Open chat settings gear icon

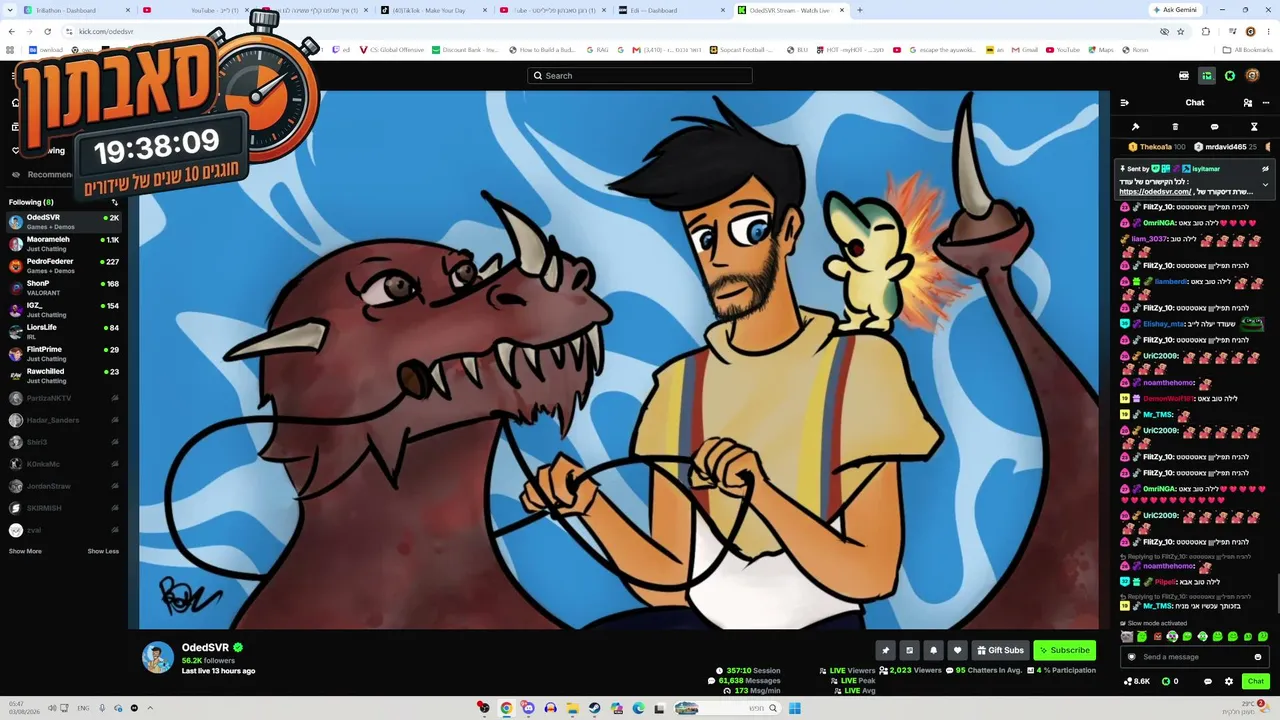click(x=1229, y=681)
